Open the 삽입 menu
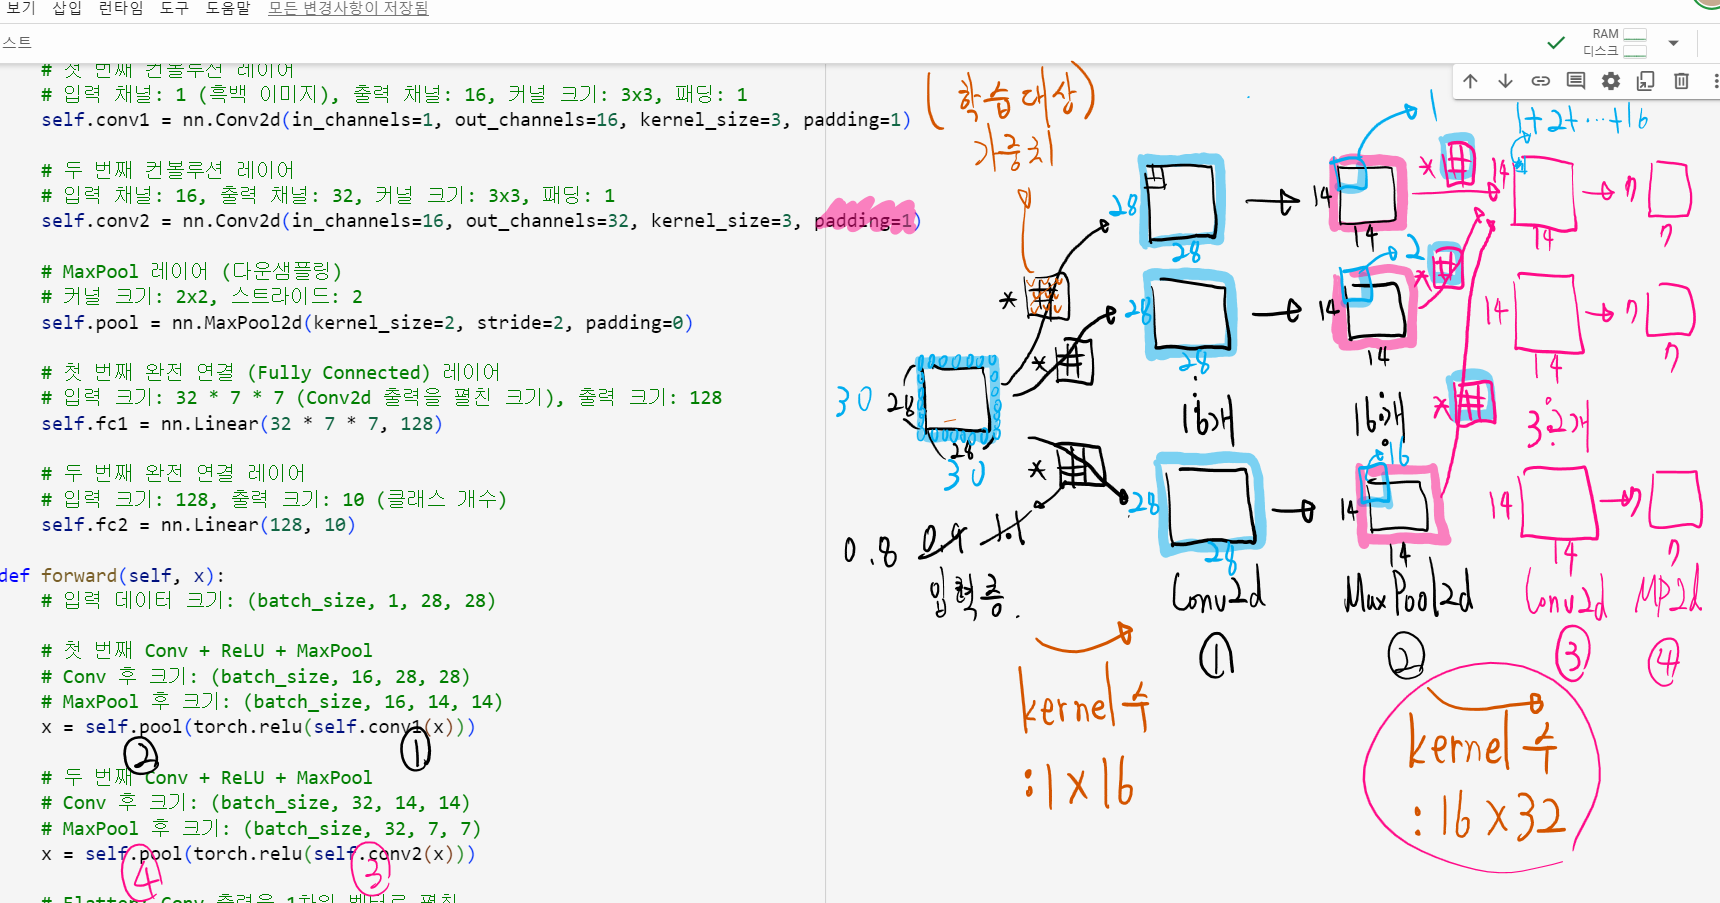 coord(66,8)
